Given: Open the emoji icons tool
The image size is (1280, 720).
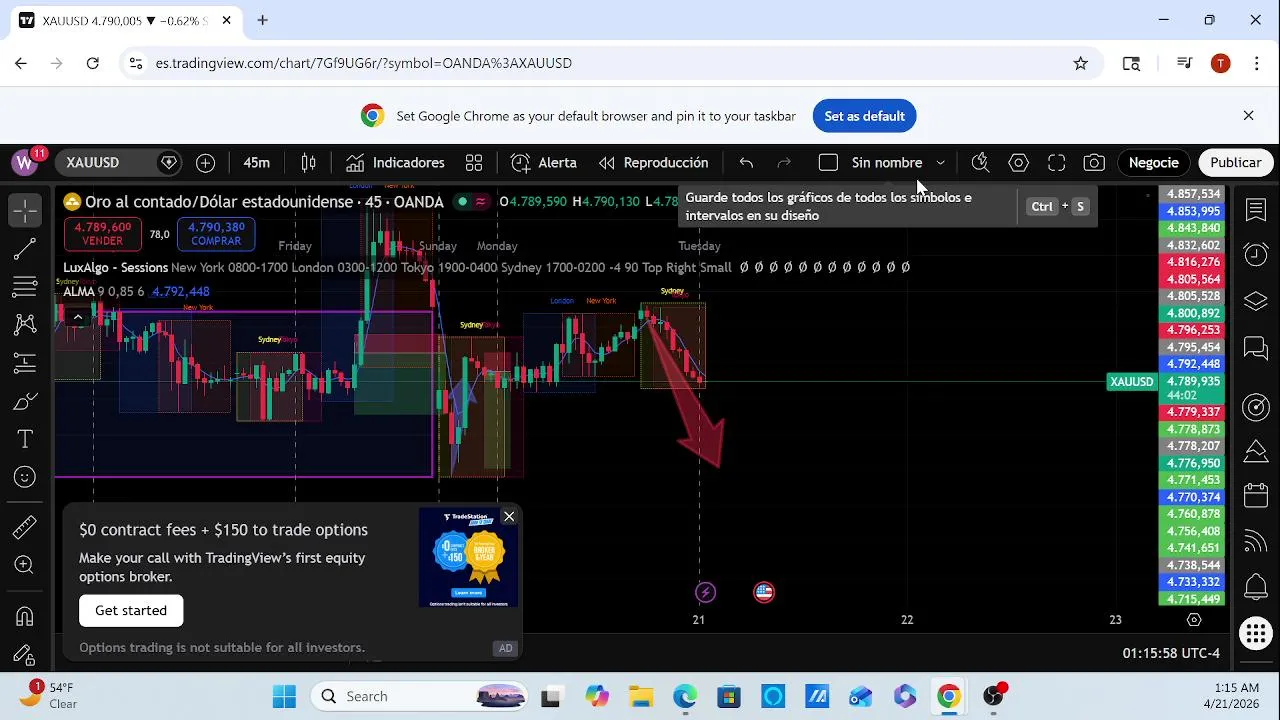Looking at the screenshot, I should pos(25,477).
